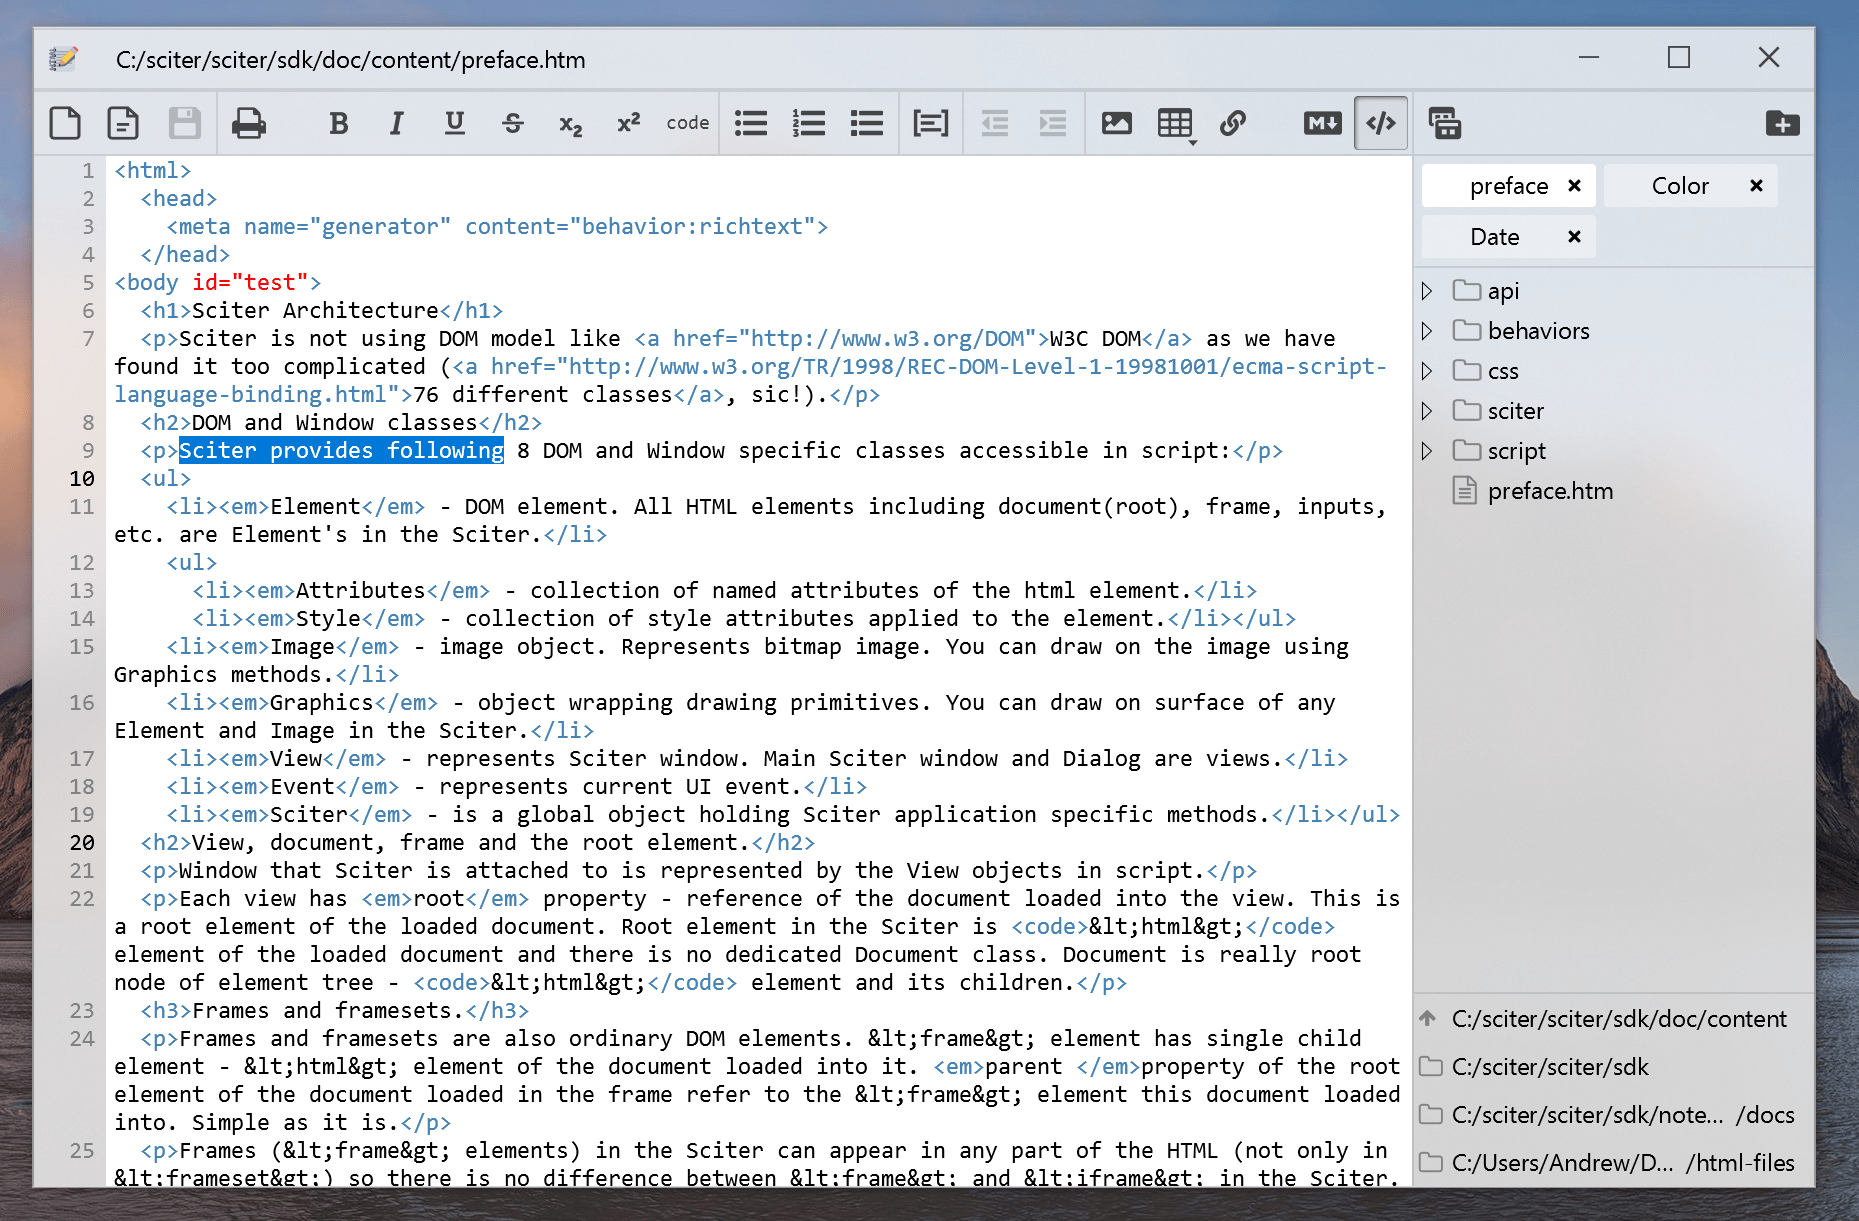Viewport: 1859px width, 1221px height.
Task: Expand the script folder
Action: [1427, 451]
